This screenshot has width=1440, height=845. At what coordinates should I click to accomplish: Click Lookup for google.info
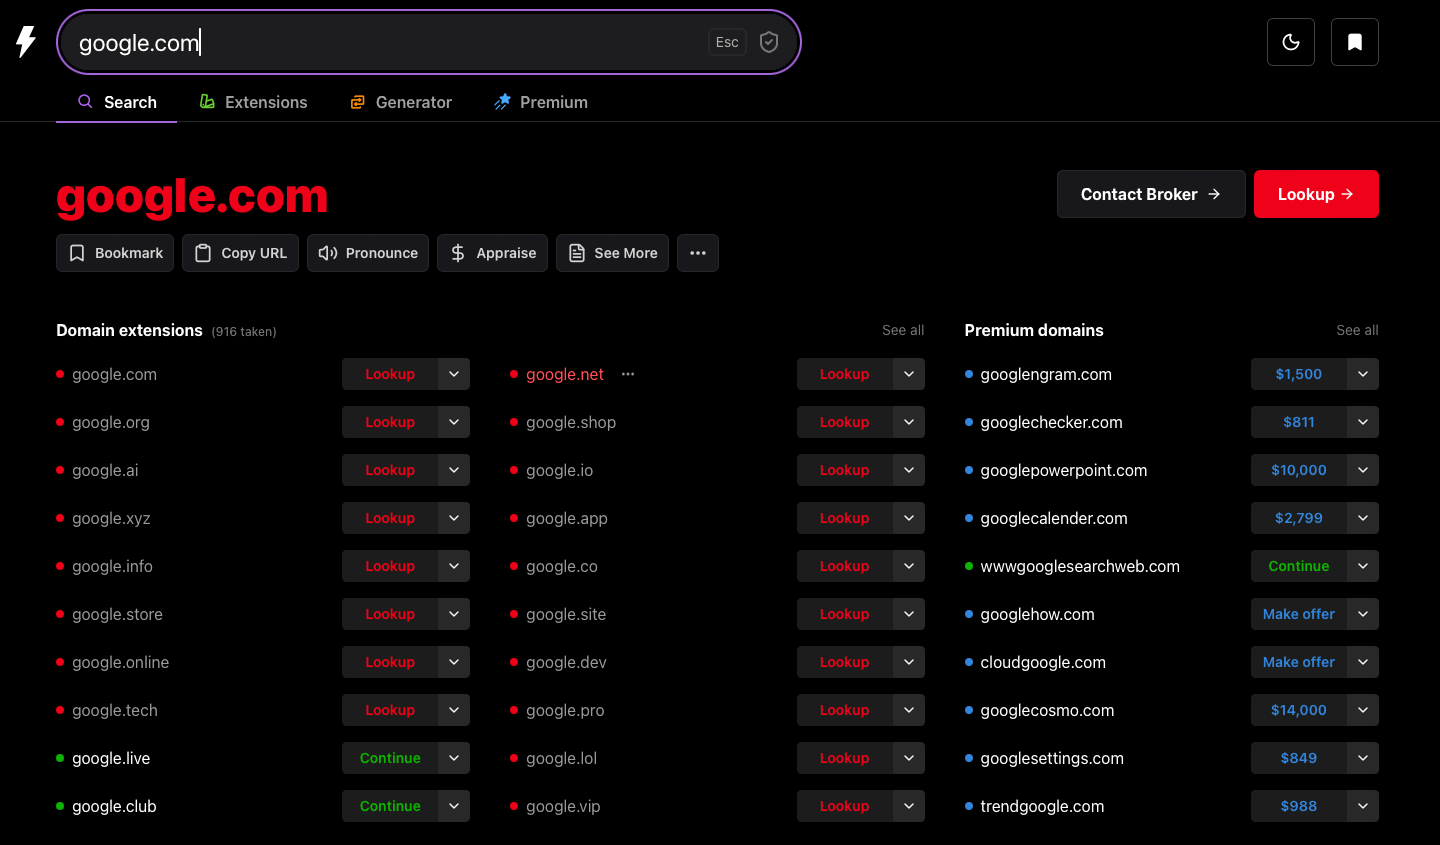[x=390, y=566]
